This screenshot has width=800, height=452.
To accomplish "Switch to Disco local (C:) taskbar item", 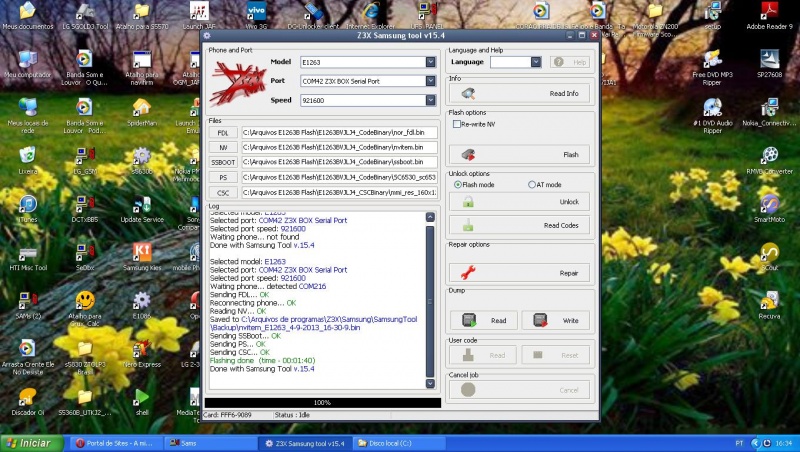I will (399, 443).
